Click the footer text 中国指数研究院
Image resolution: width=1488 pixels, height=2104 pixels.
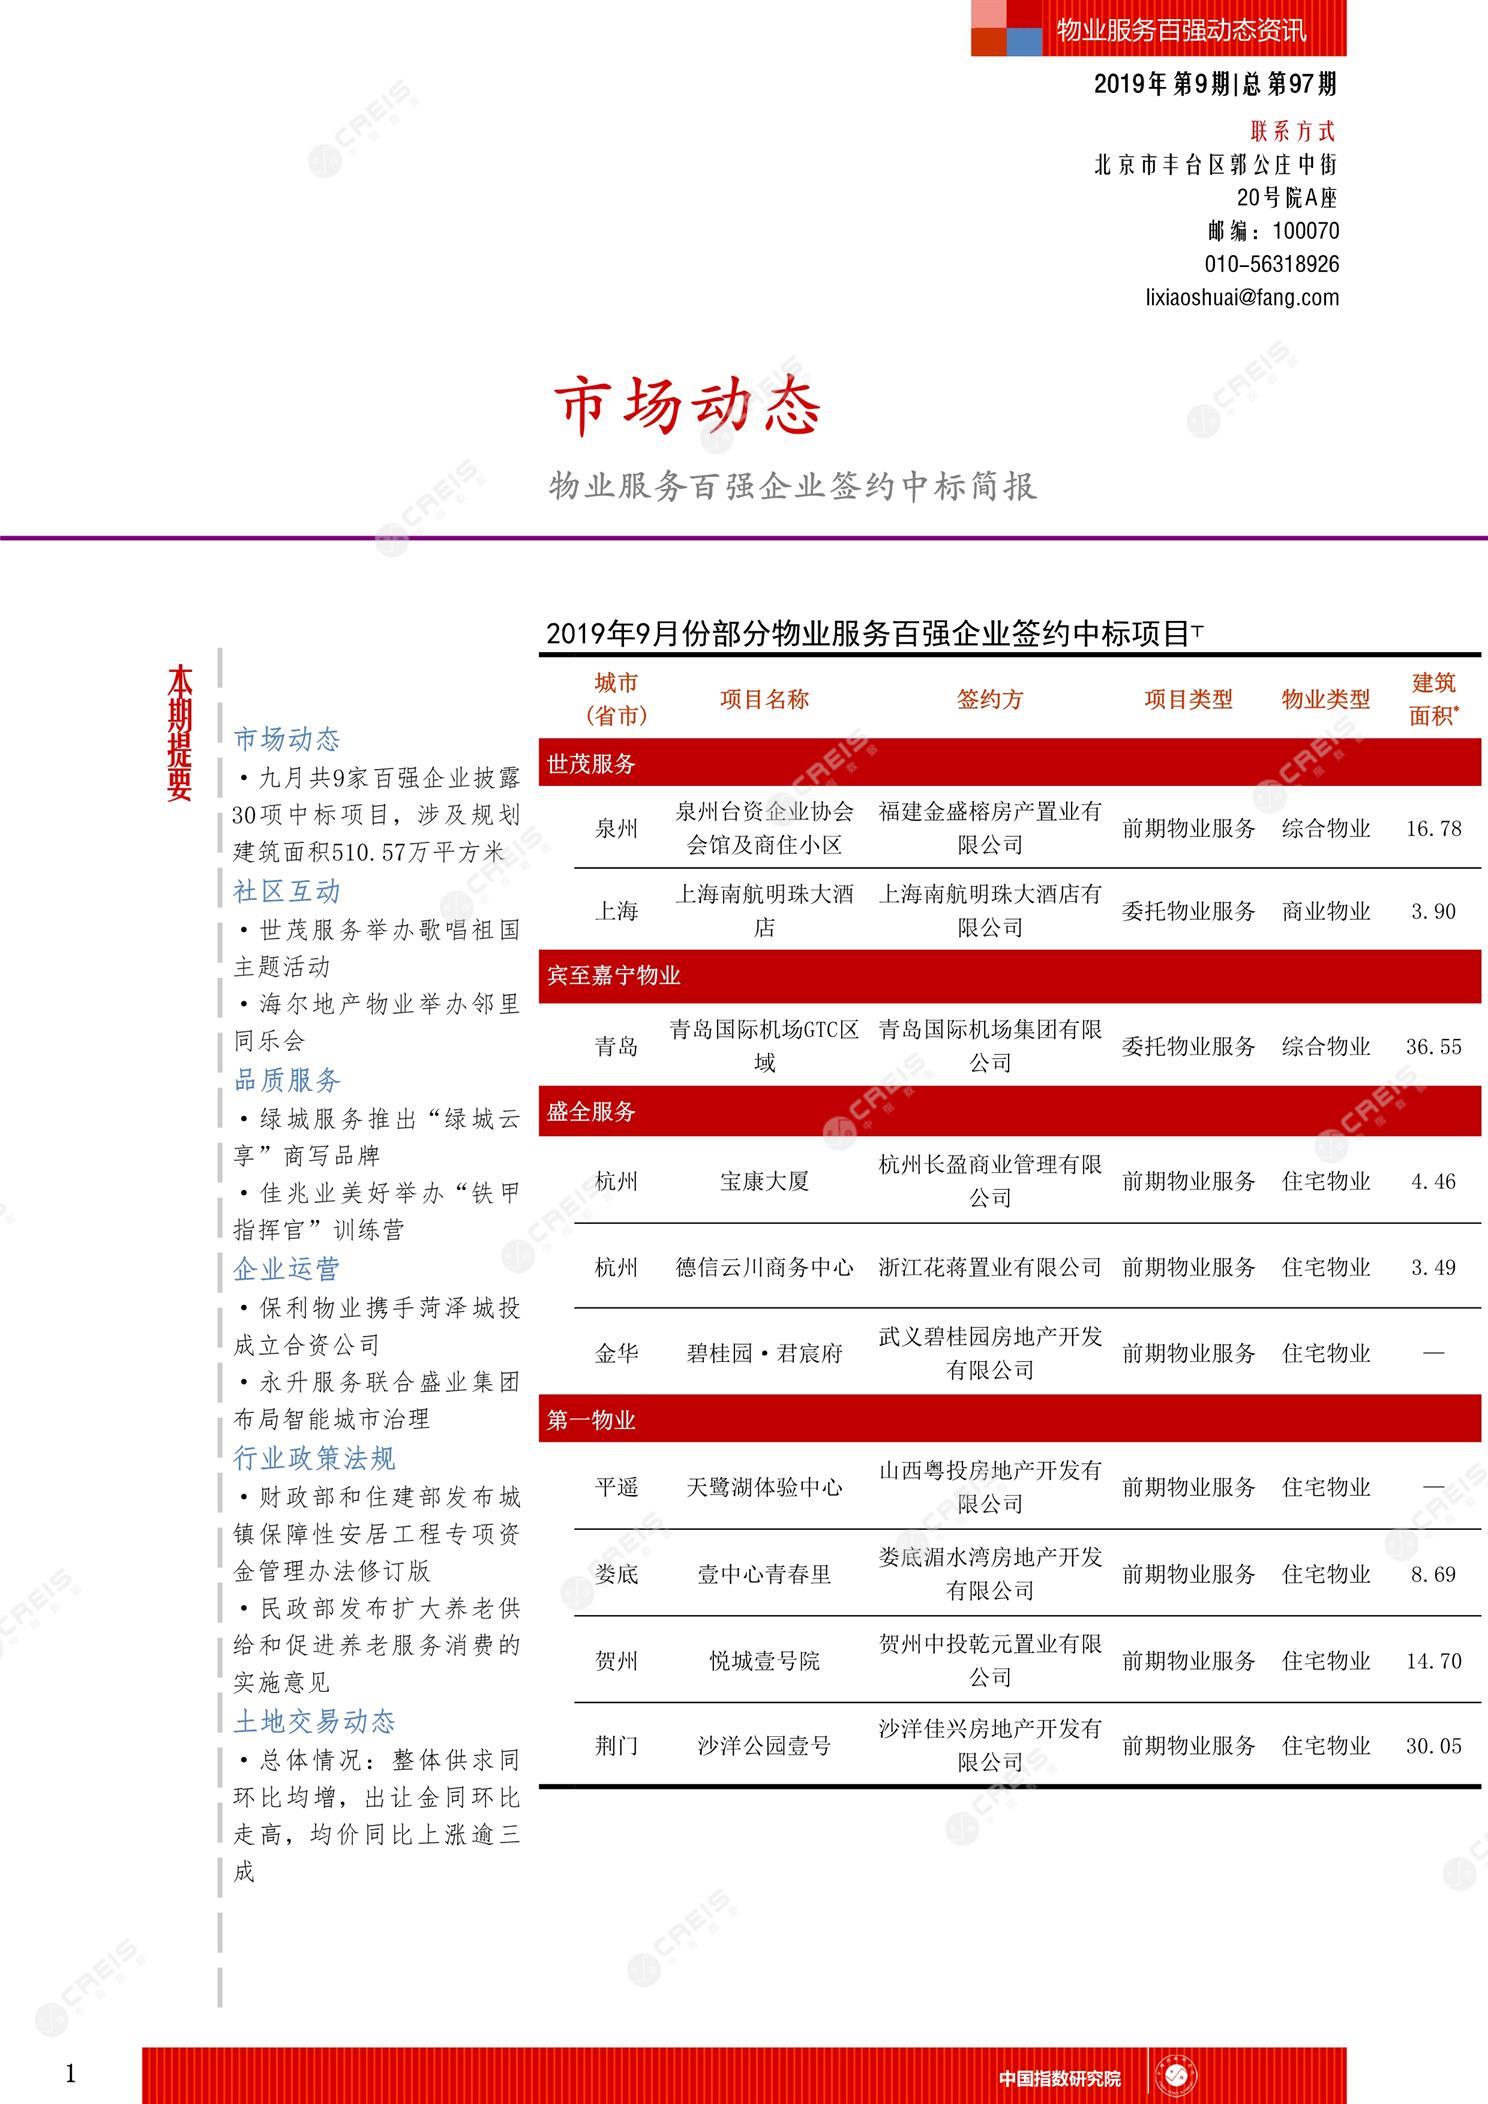click(x=1059, y=2078)
